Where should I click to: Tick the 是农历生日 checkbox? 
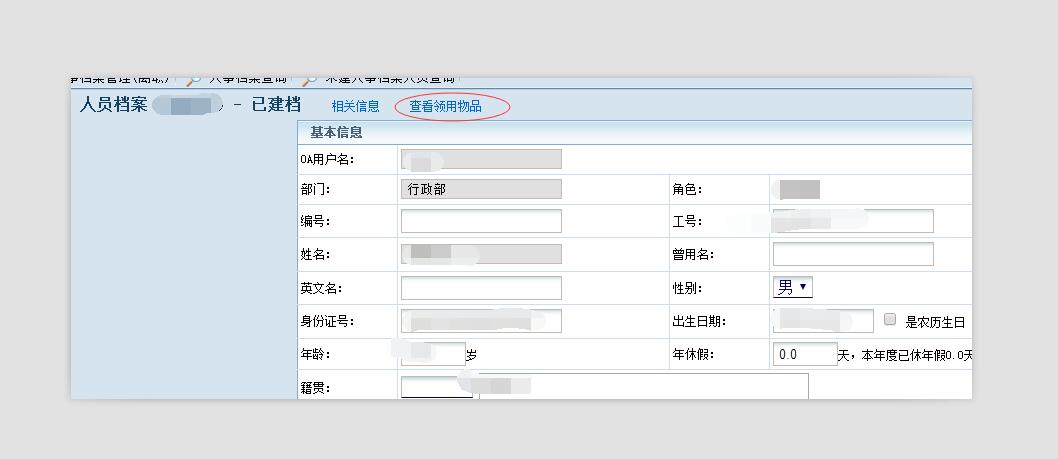(x=890, y=320)
